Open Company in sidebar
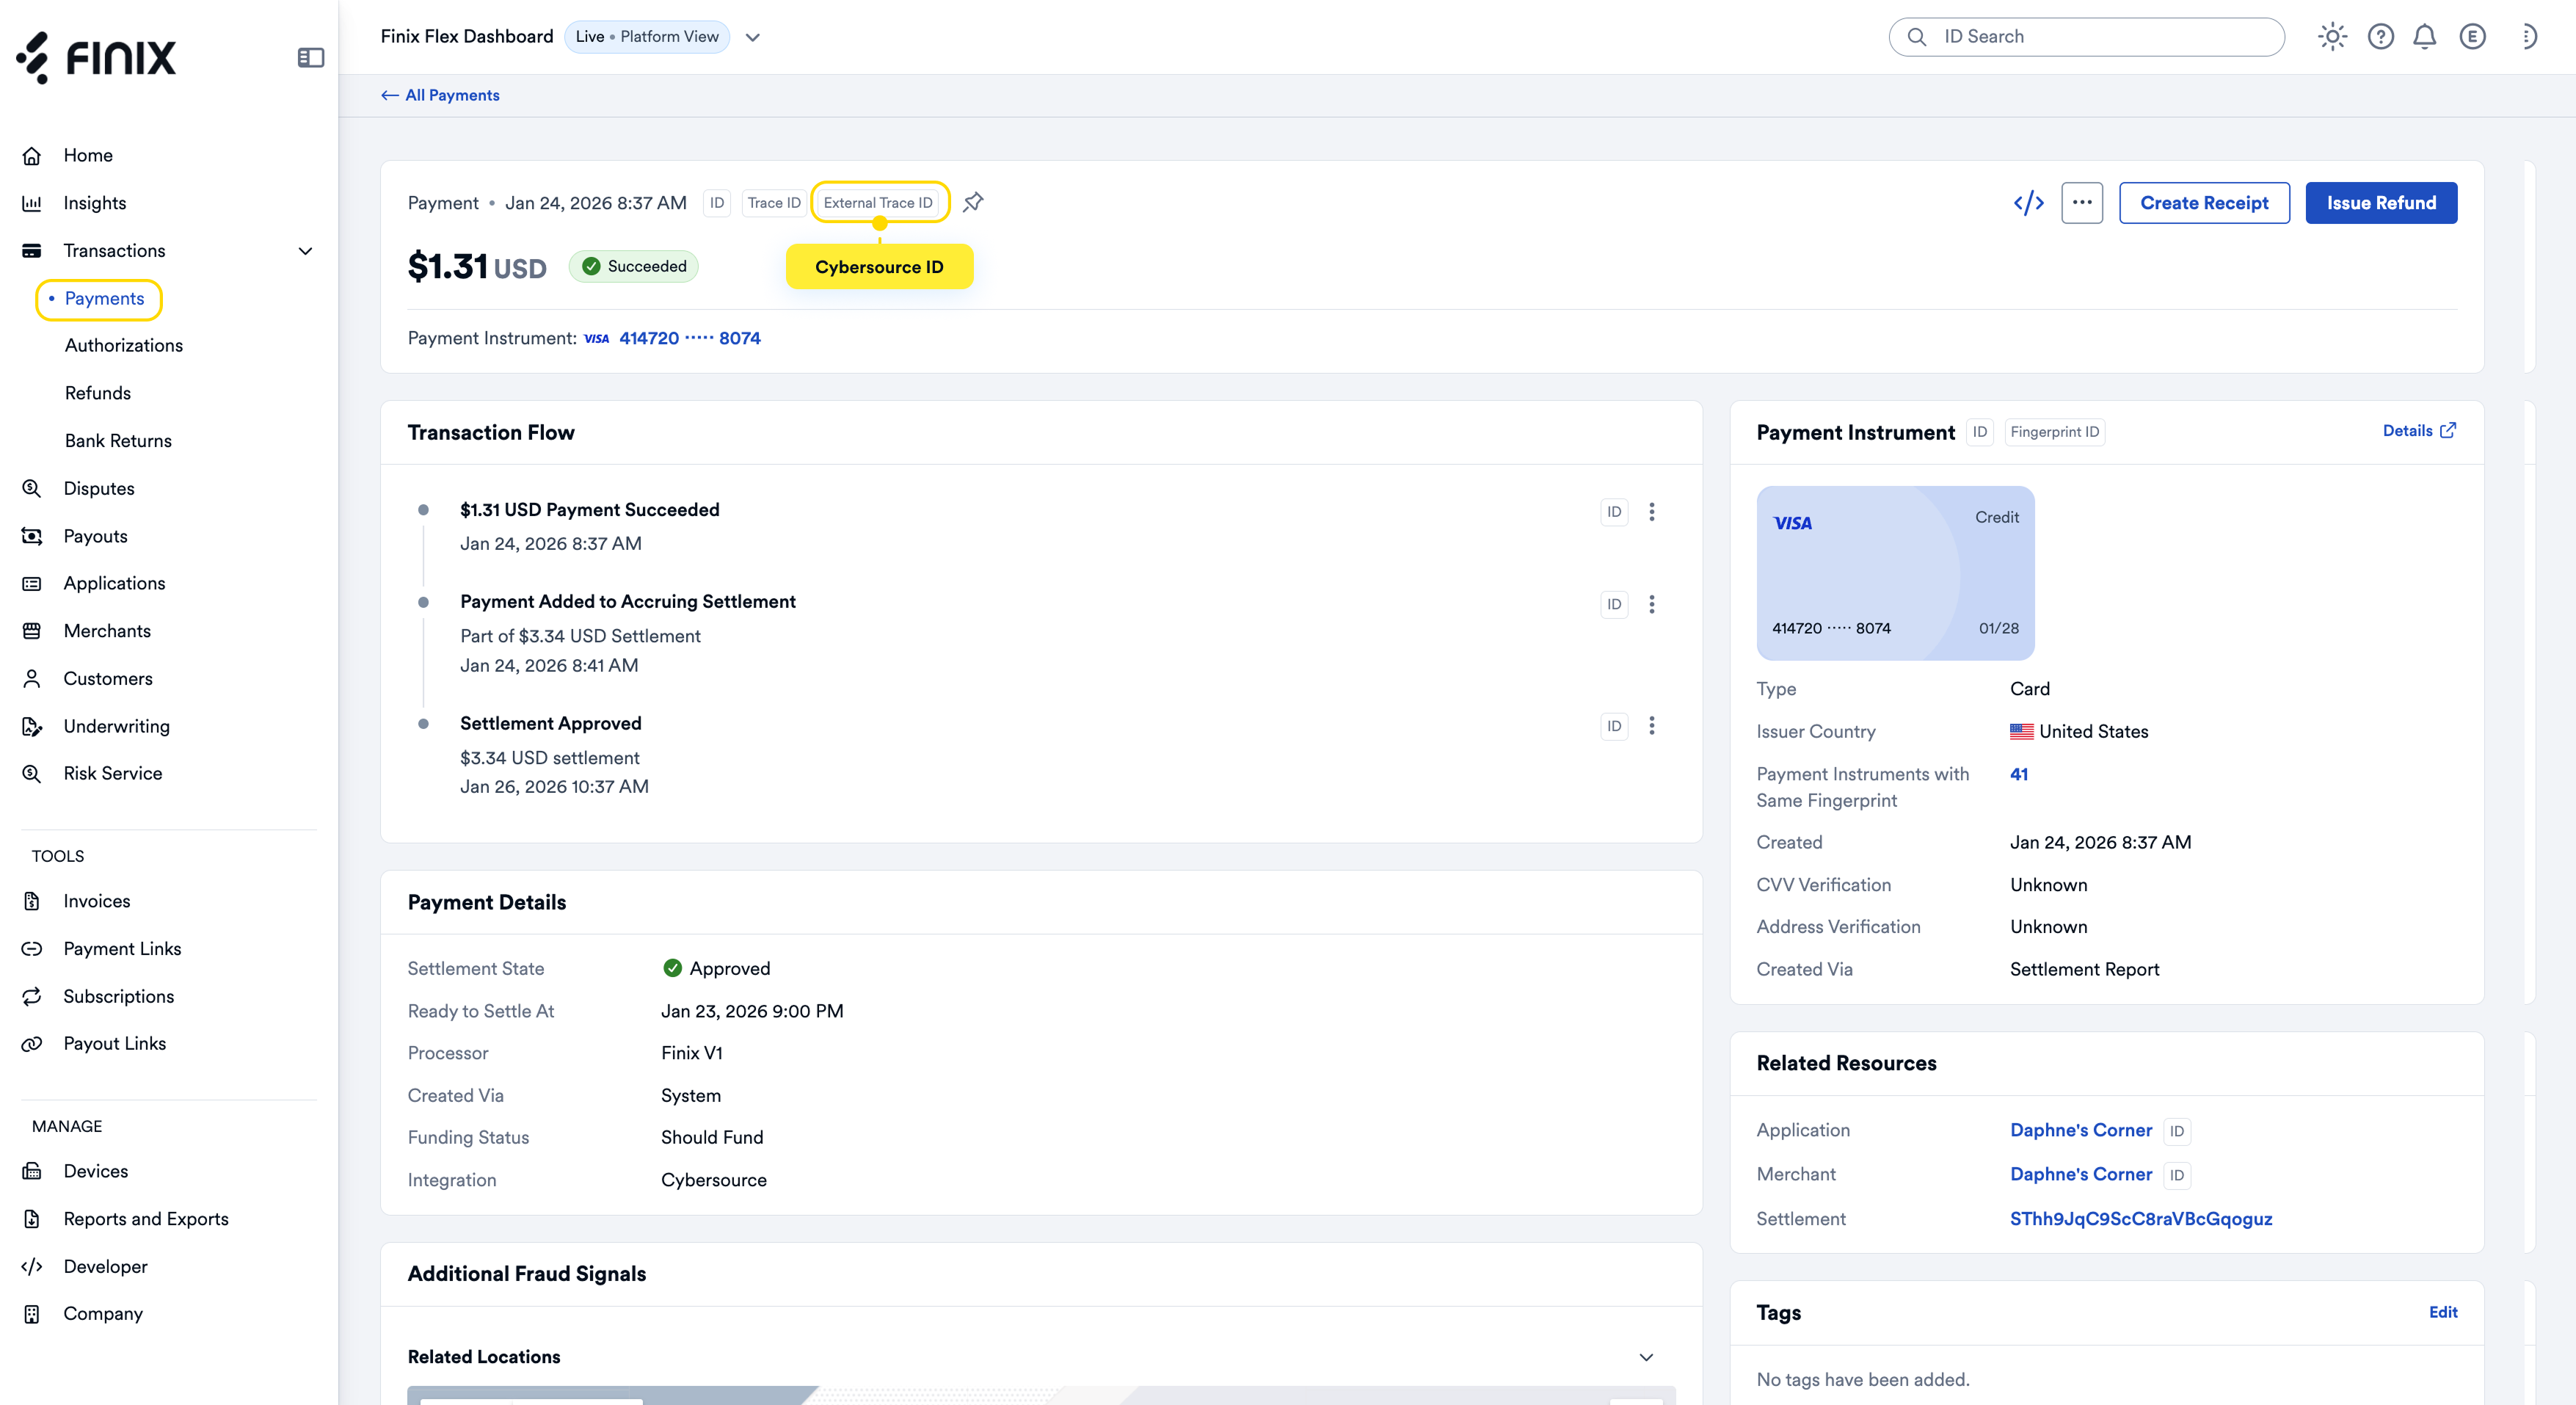The width and height of the screenshot is (2576, 1405). pyautogui.click(x=103, y=1314)
